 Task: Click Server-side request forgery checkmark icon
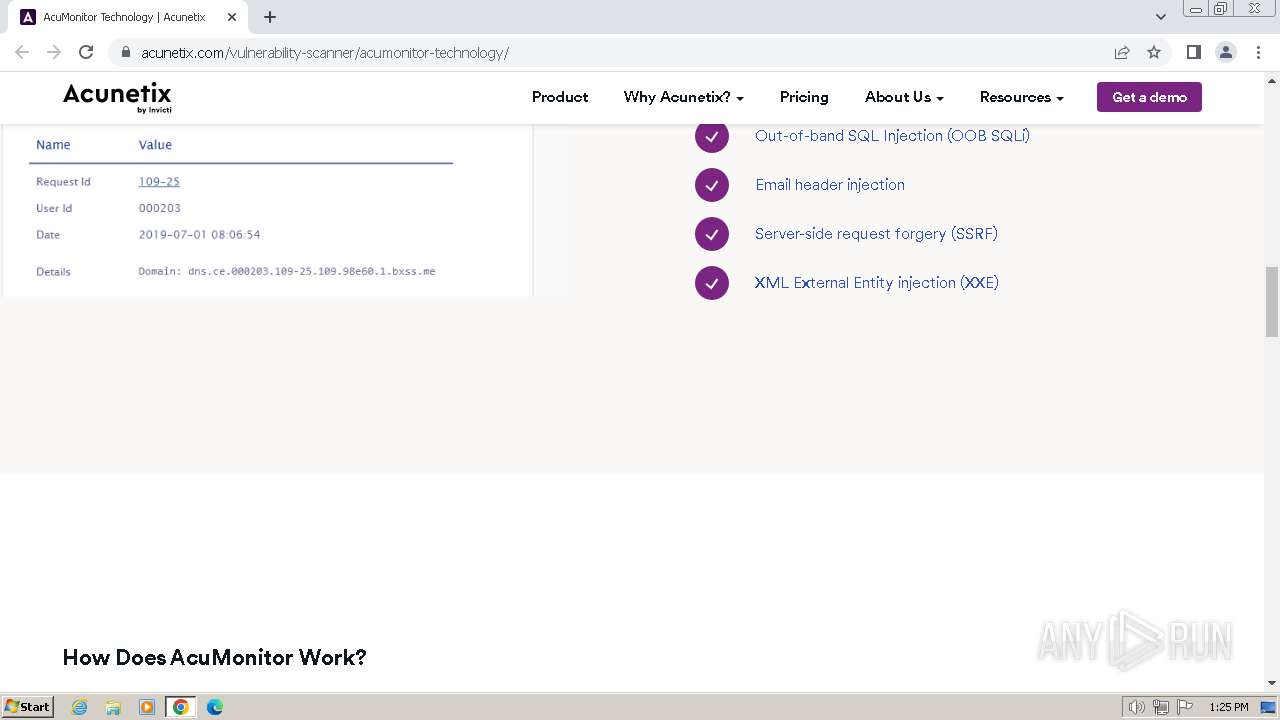(712, 234)
